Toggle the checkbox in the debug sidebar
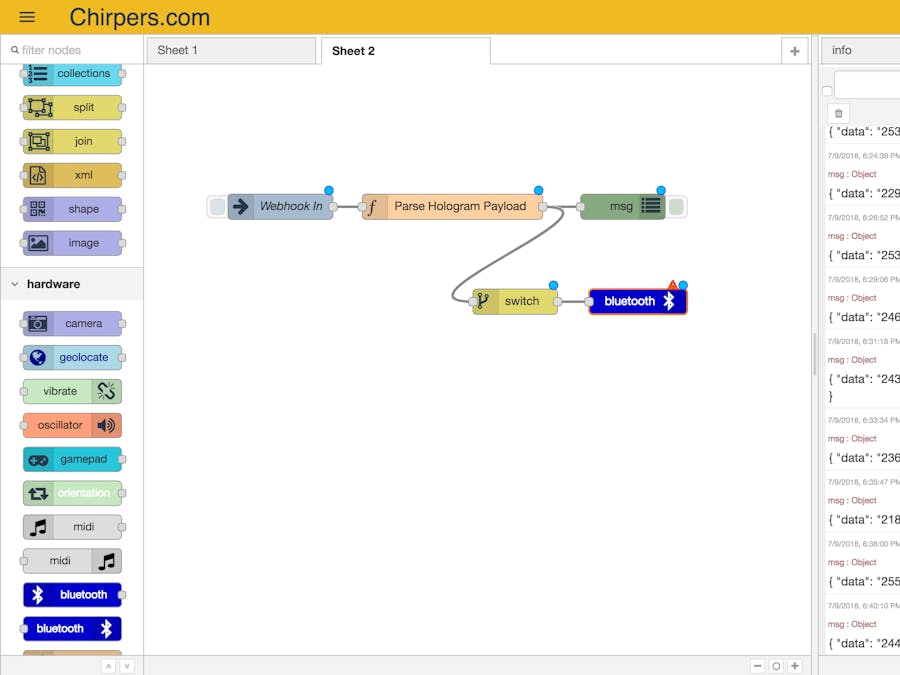This screenshot has height=675, width=900. pos(826,90)
